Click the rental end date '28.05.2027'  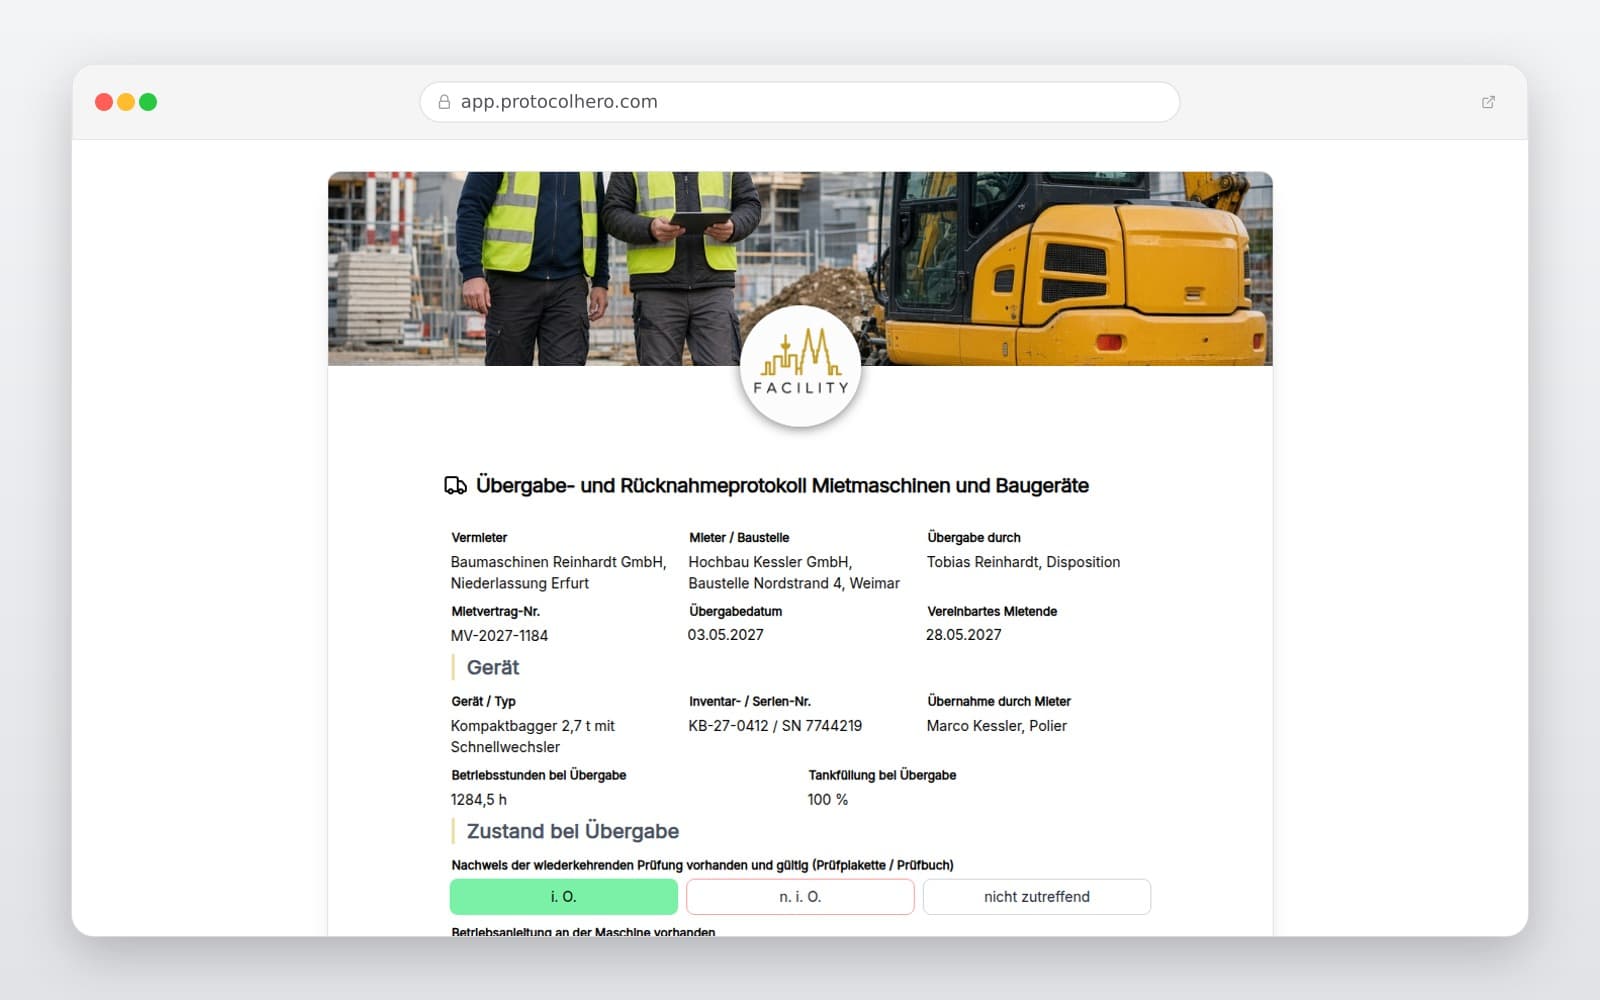tap(963, 635)
